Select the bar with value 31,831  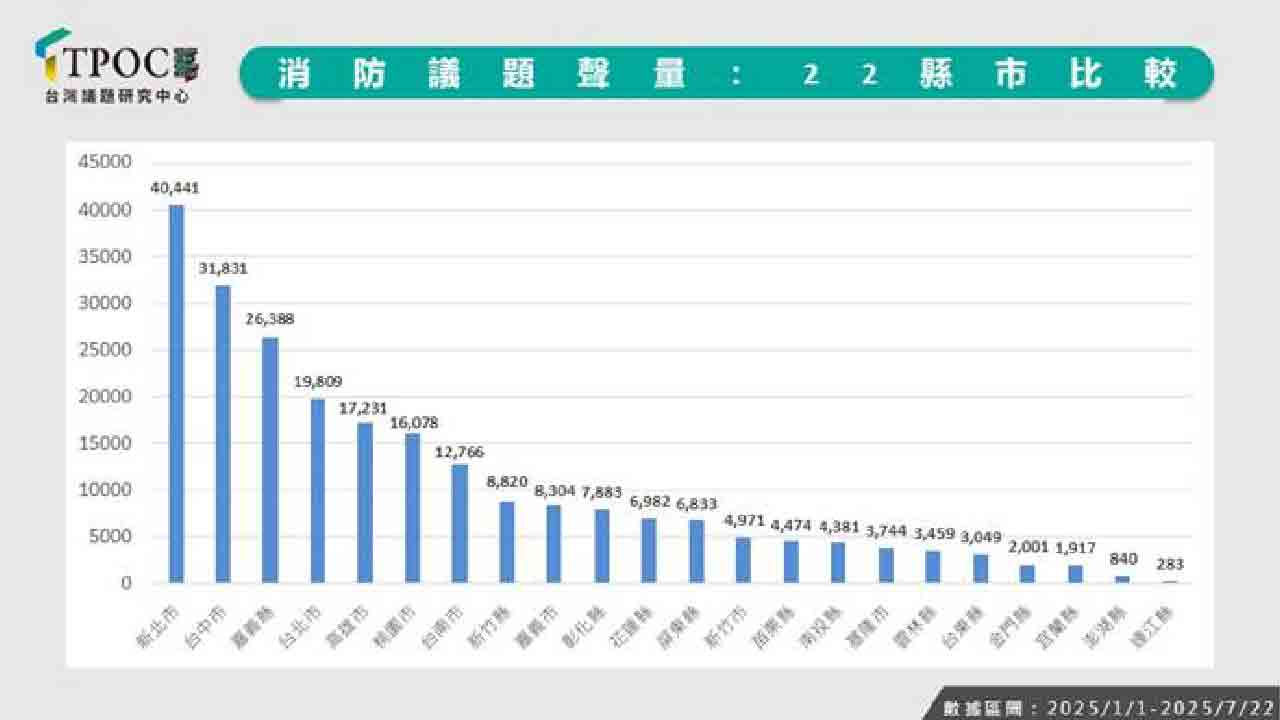click(223, 433)
